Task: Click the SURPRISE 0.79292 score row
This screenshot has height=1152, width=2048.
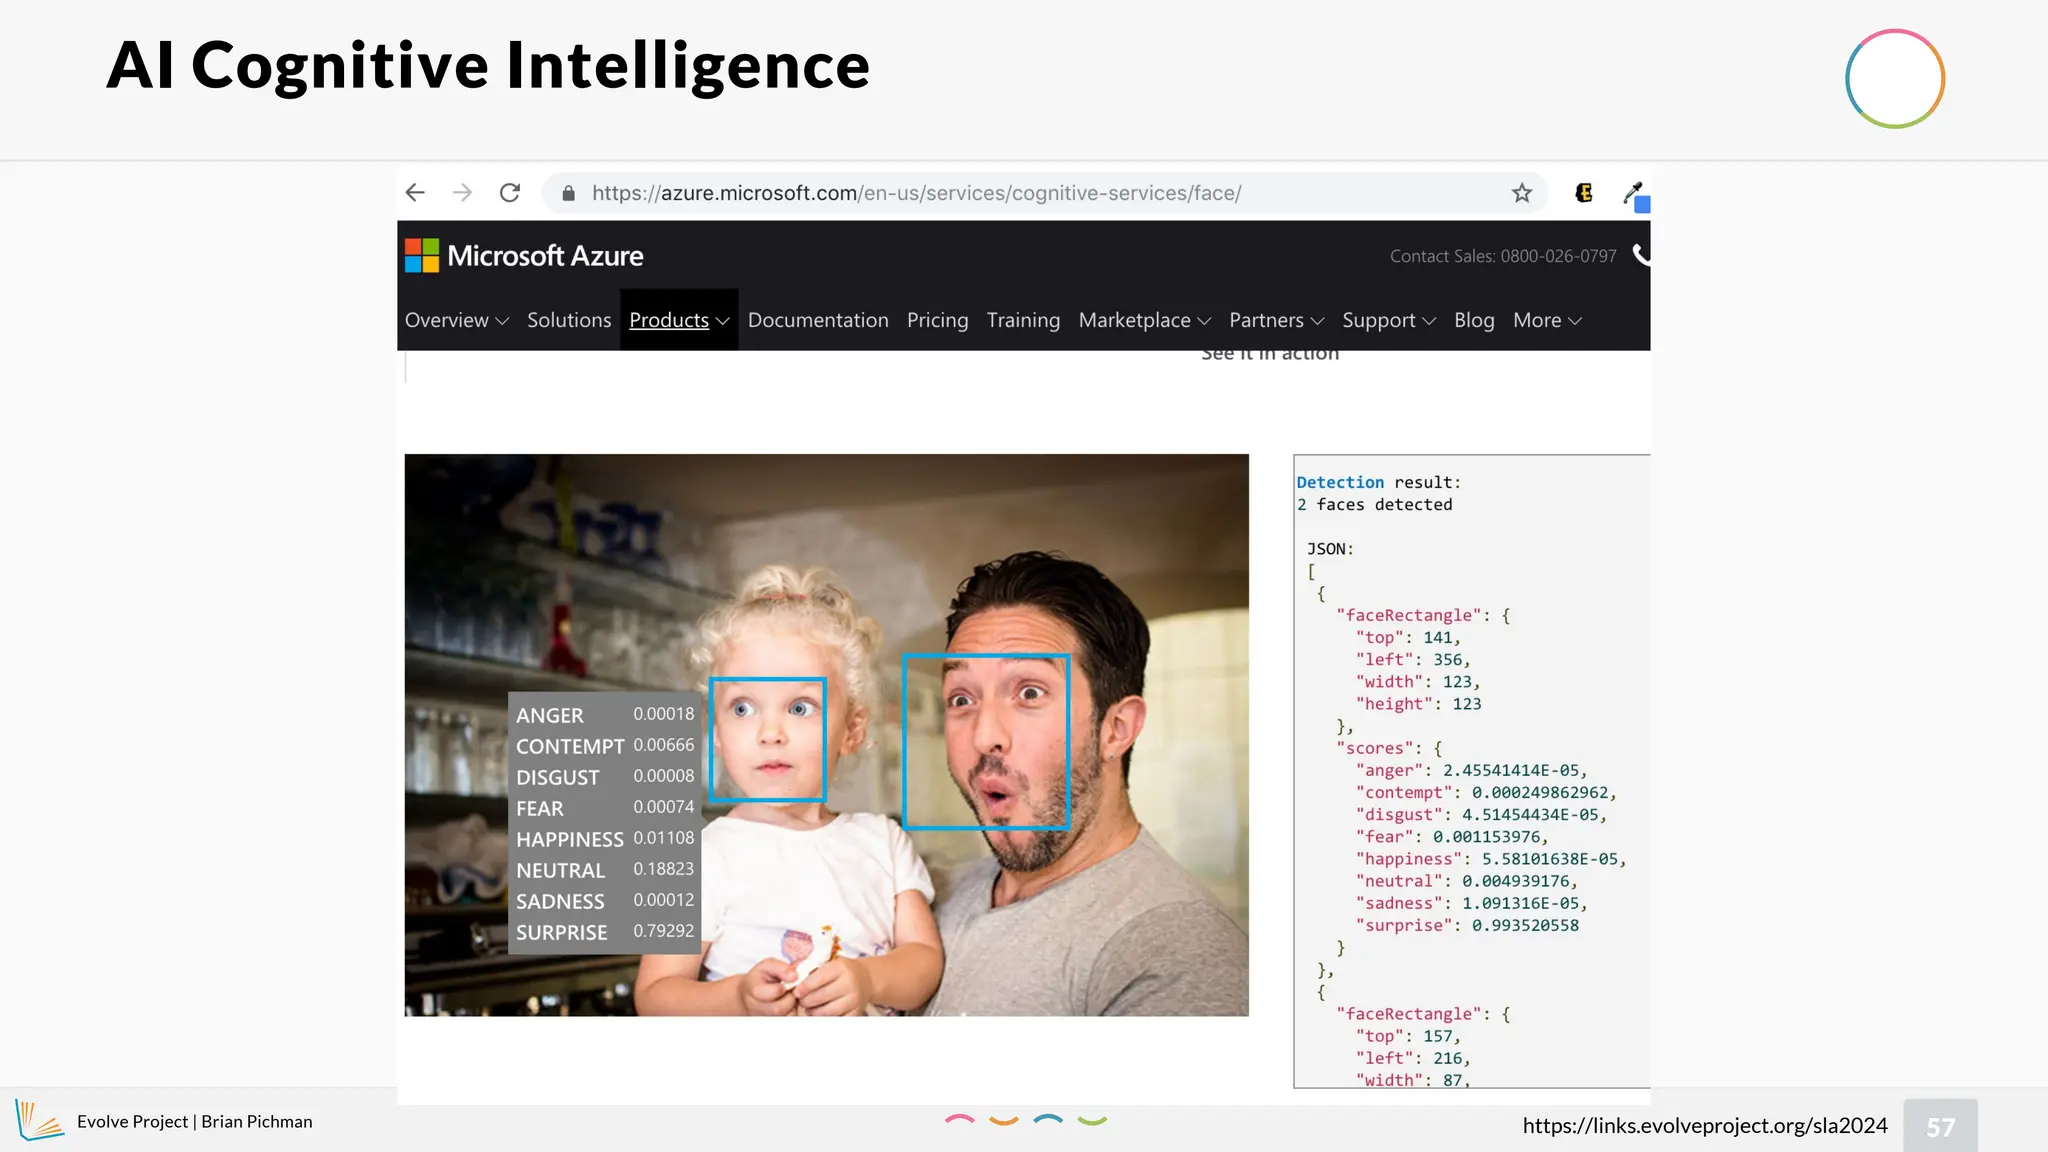Action: [605, 932]
